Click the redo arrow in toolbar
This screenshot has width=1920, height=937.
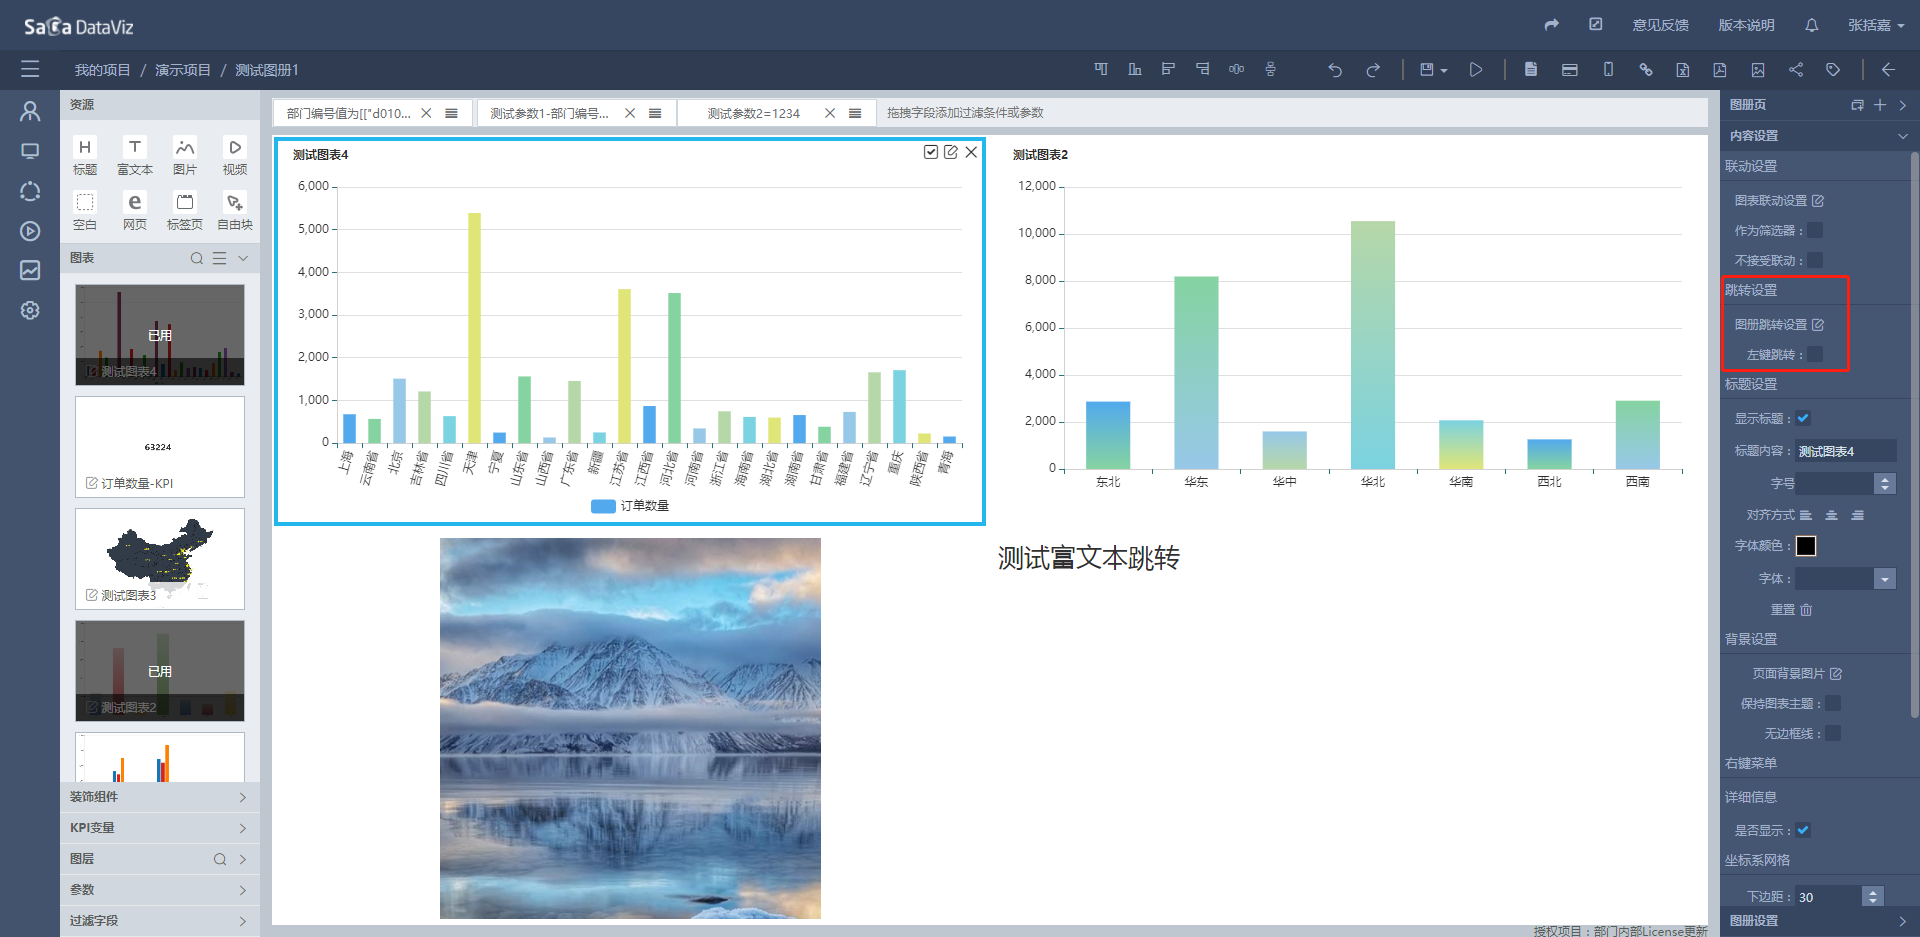[1373, 70]
